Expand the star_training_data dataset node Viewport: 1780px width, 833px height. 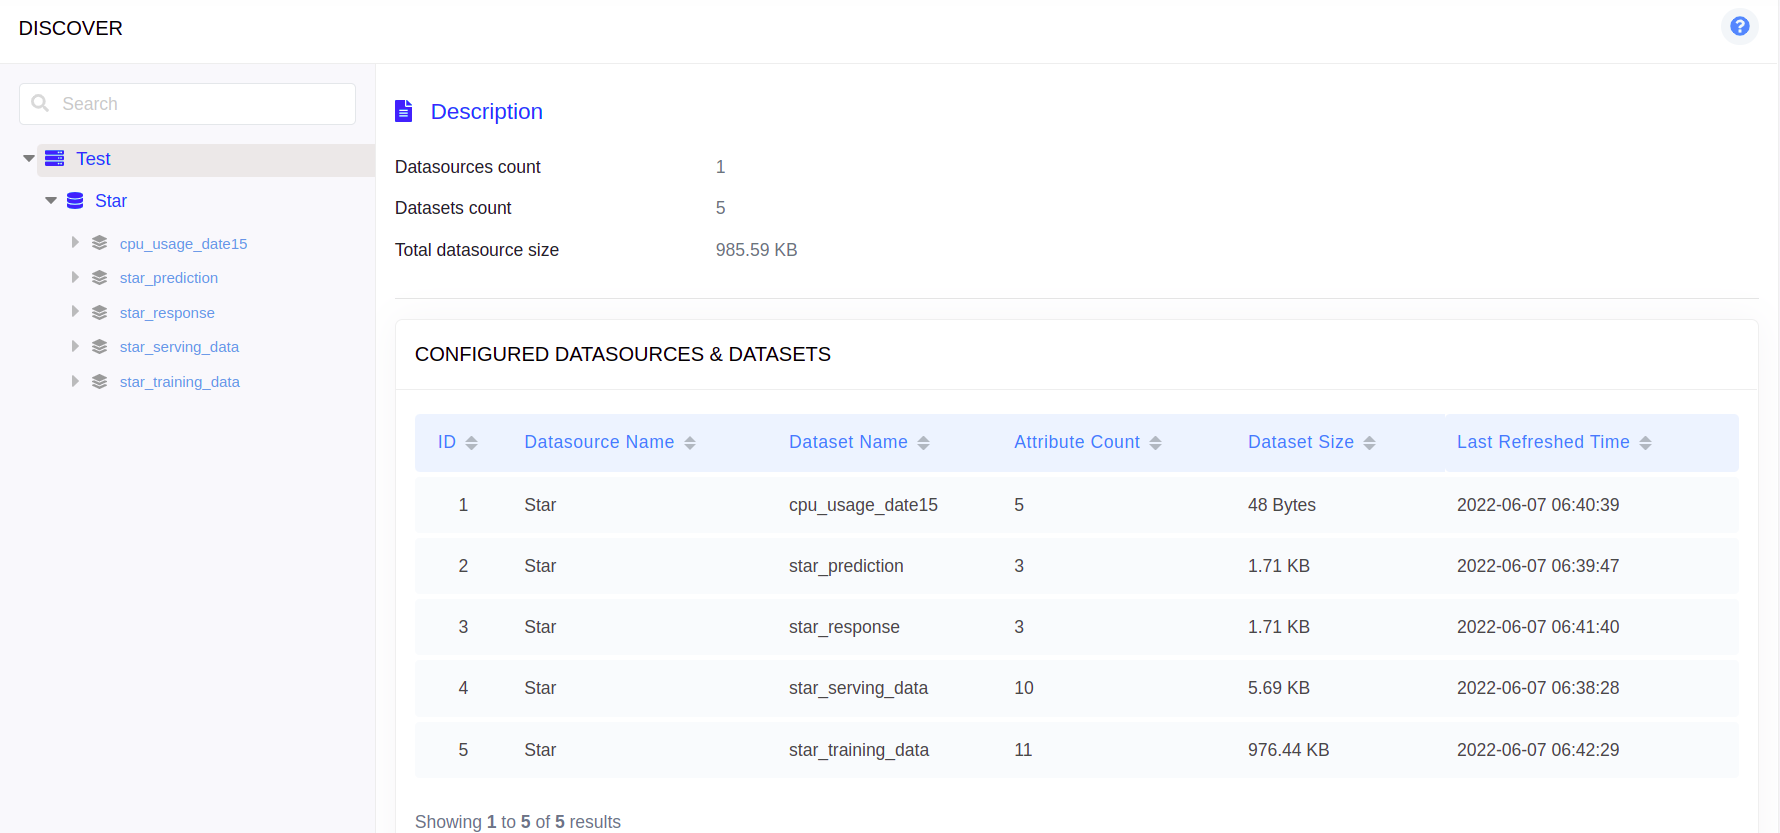[75, 382]
